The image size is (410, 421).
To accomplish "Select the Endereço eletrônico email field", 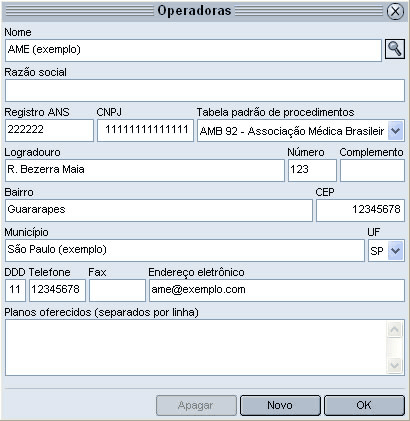I will click(x=277, y=290).
